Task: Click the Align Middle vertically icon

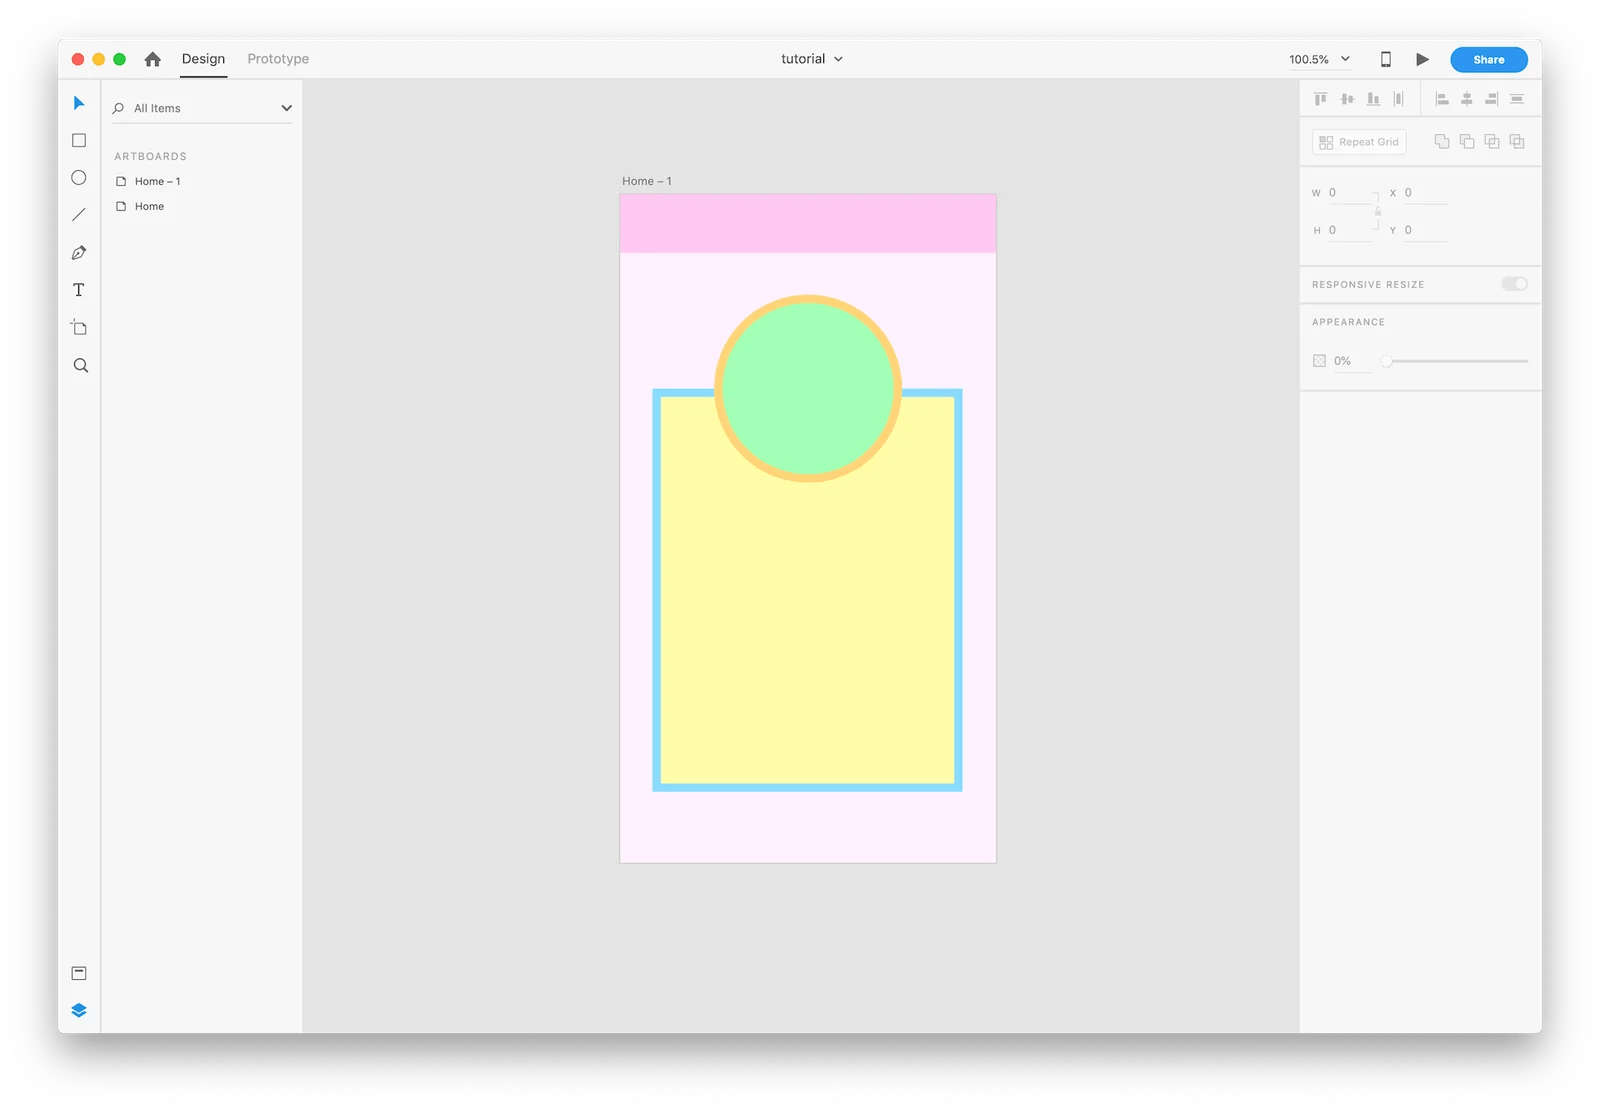Action: click(1347, 99)
